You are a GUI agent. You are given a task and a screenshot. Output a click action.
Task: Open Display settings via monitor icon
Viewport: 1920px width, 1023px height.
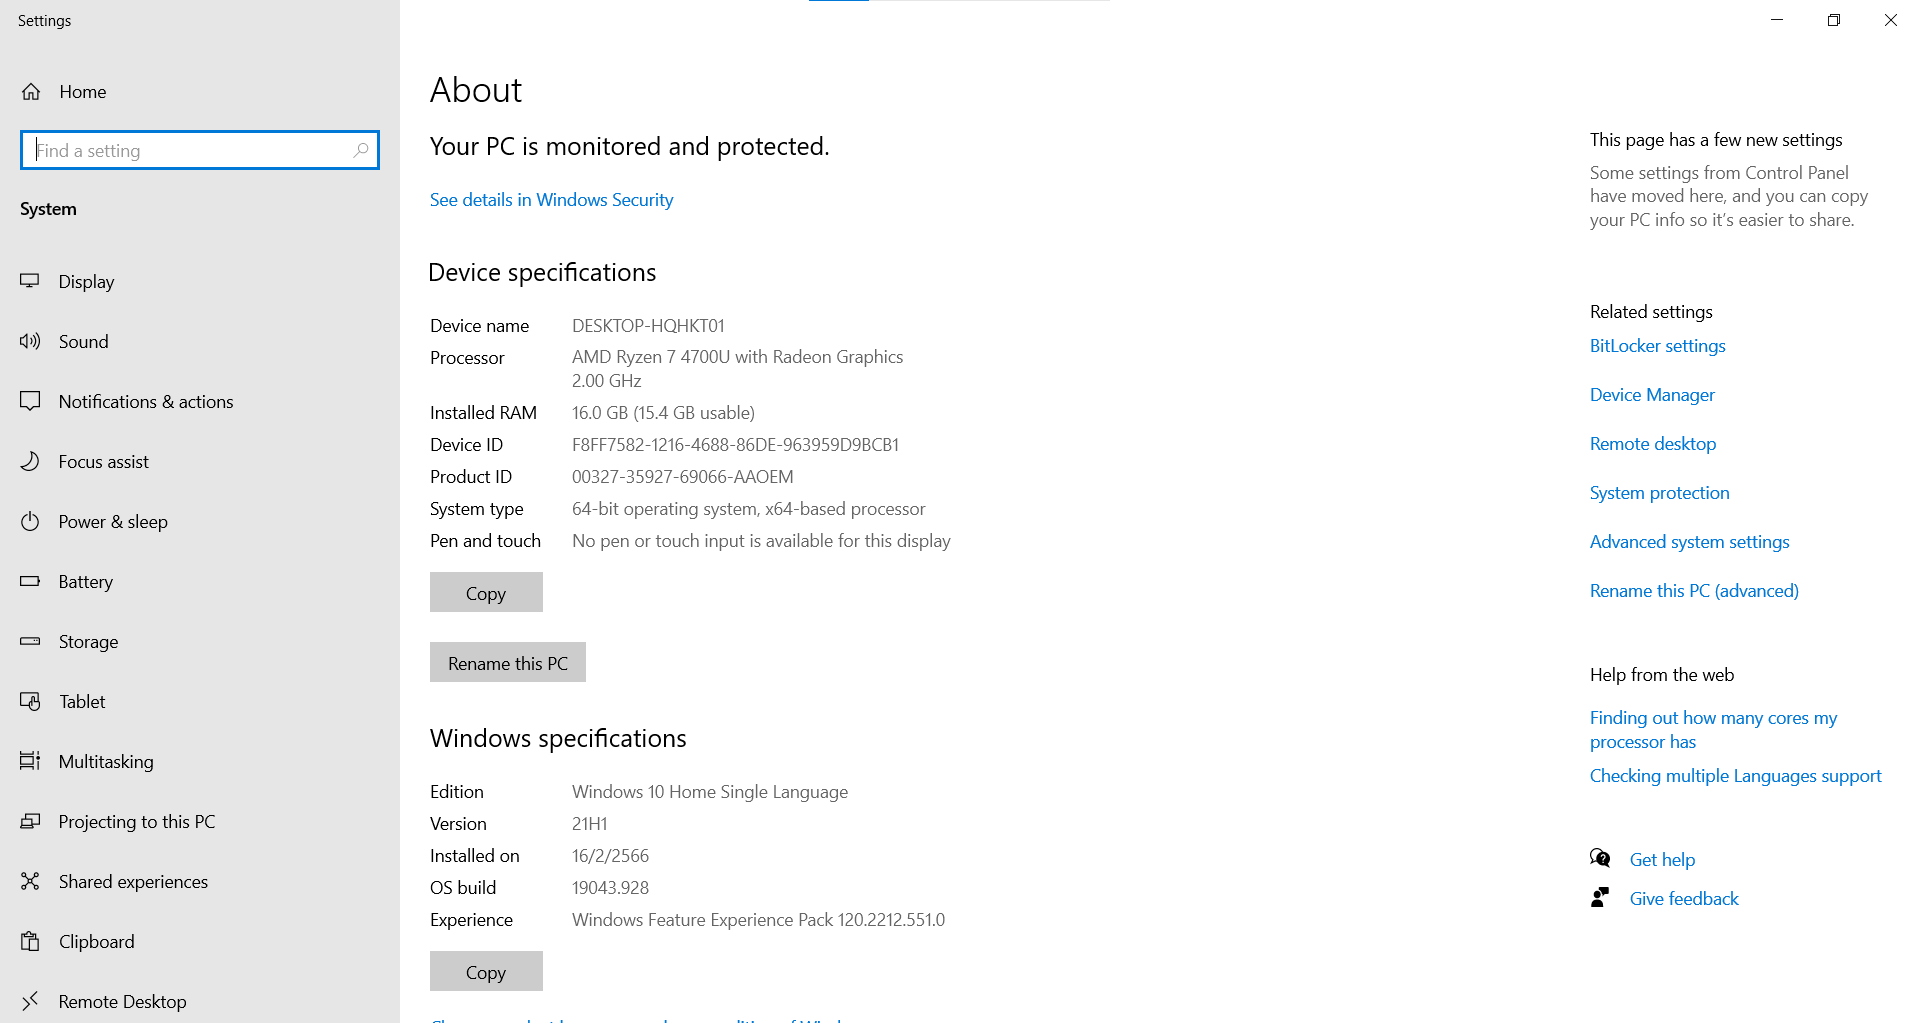pyautogui.click(x=30, y=281)
